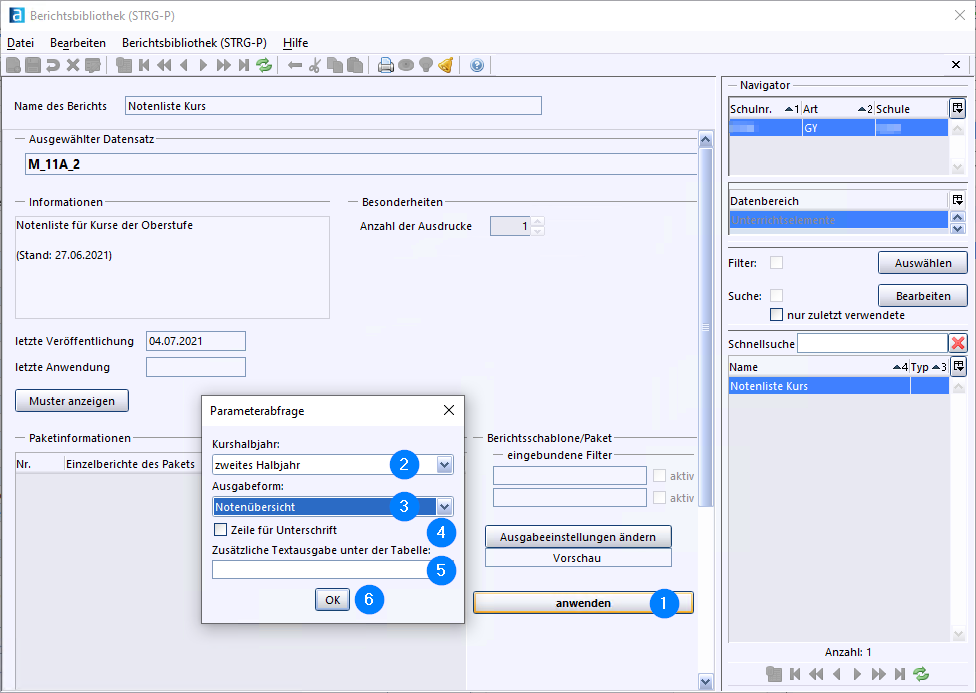
Task: Click the golden bell toolbar icon
Action: (x=446, y=65)
